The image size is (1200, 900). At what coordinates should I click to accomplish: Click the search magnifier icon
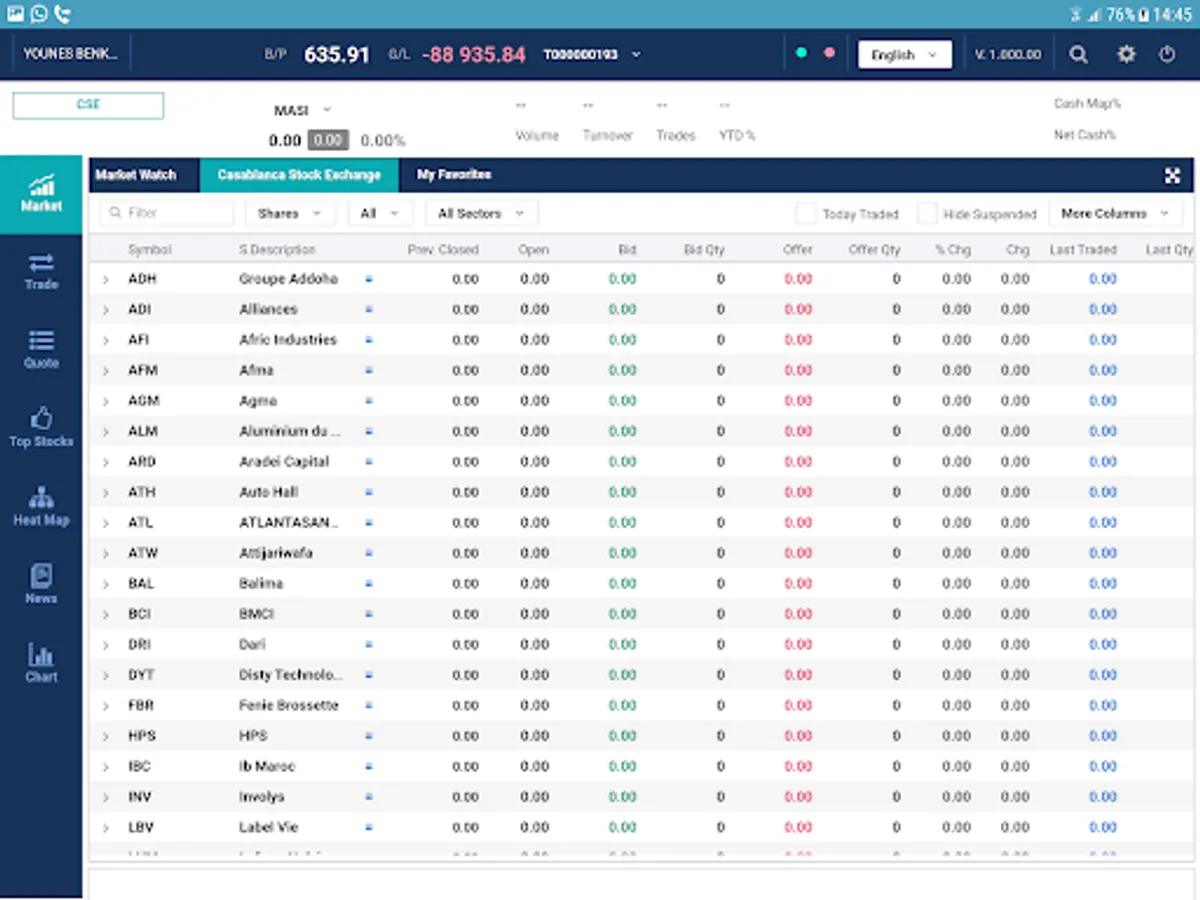coord(1078,55)
